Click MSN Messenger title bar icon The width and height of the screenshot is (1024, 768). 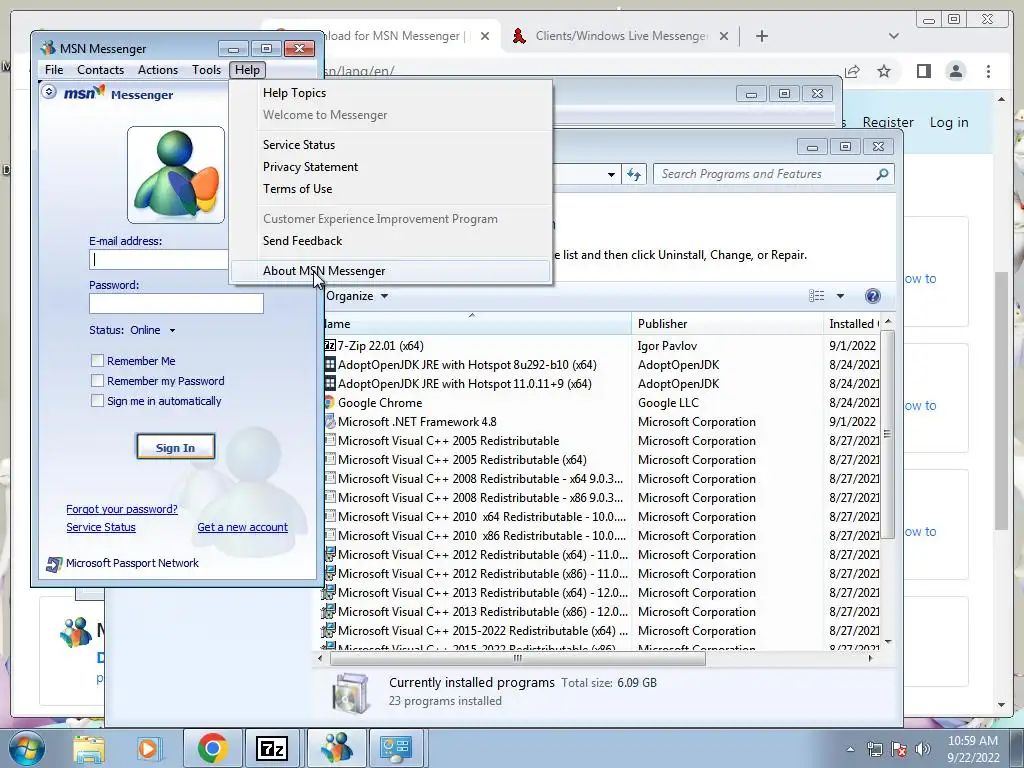48,48
